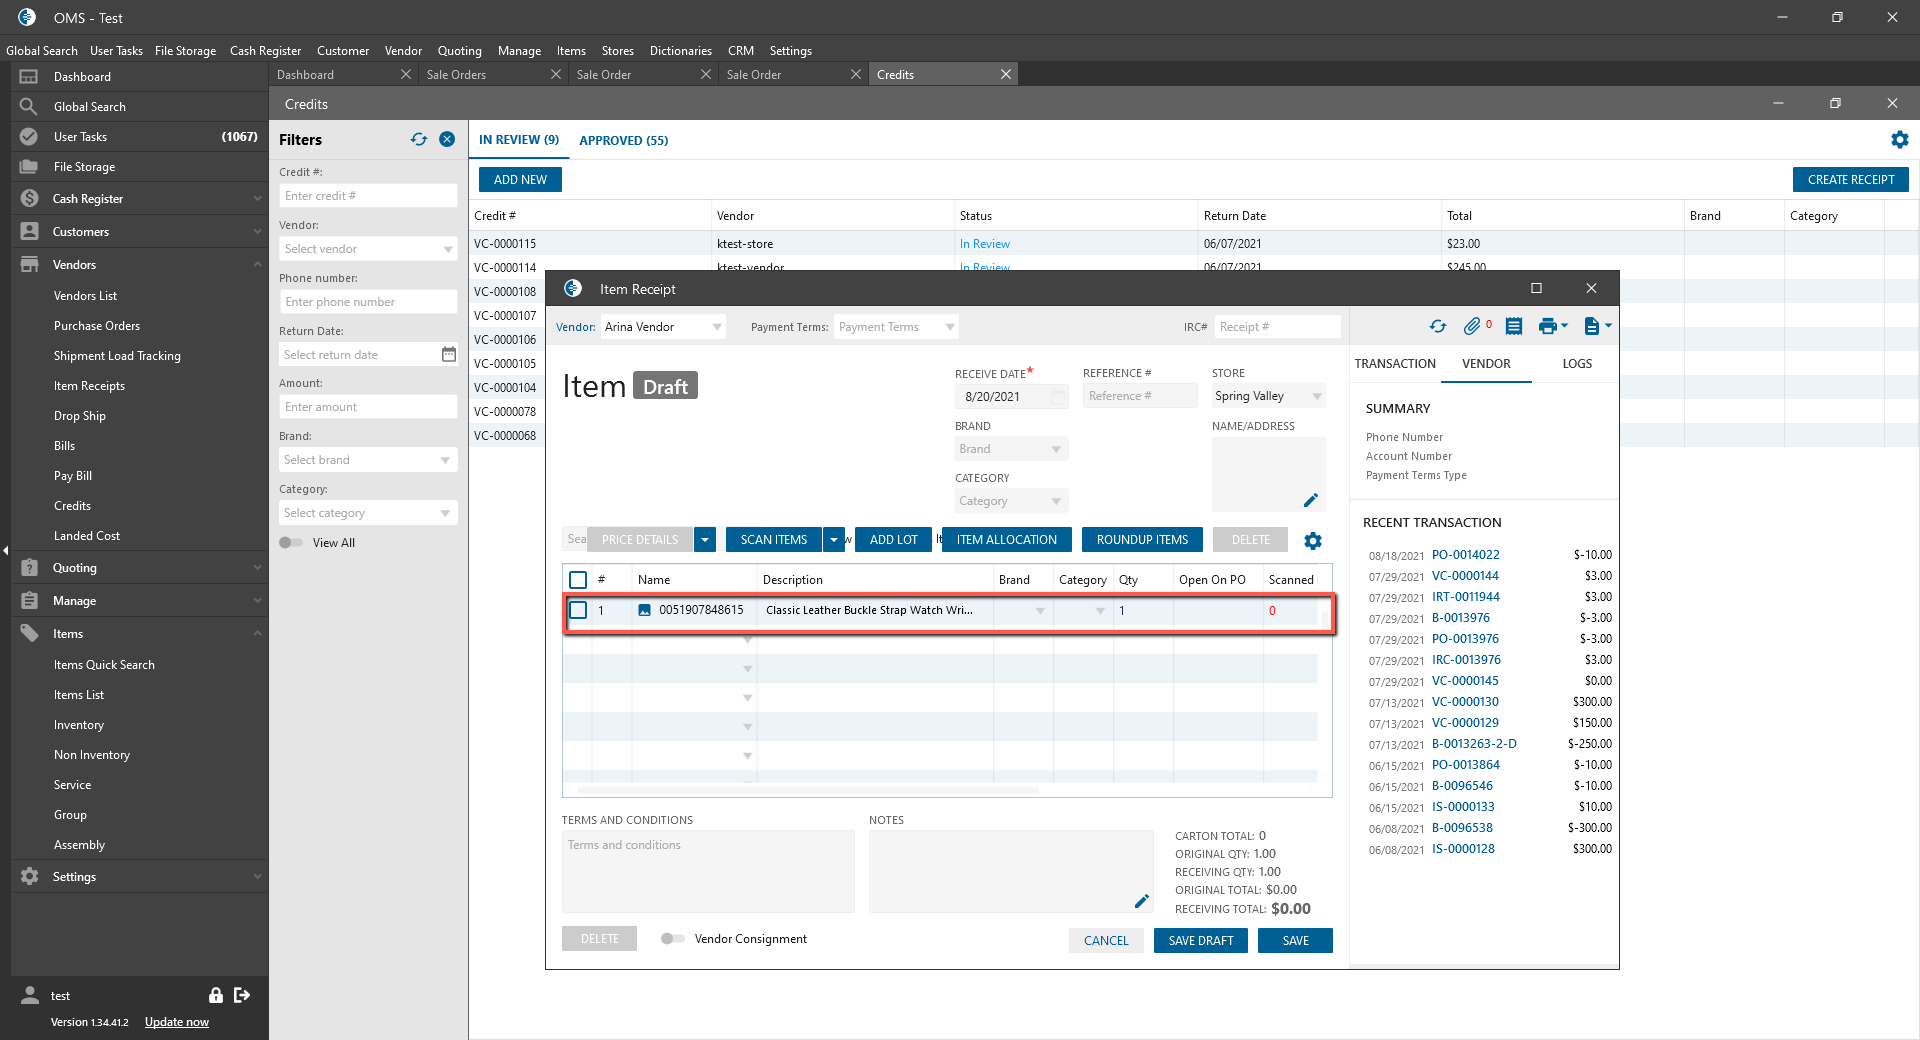This screenshot has height=1040, width=1920.
Task: Switch to the Transaction tab
Action: pos(1395,364)
